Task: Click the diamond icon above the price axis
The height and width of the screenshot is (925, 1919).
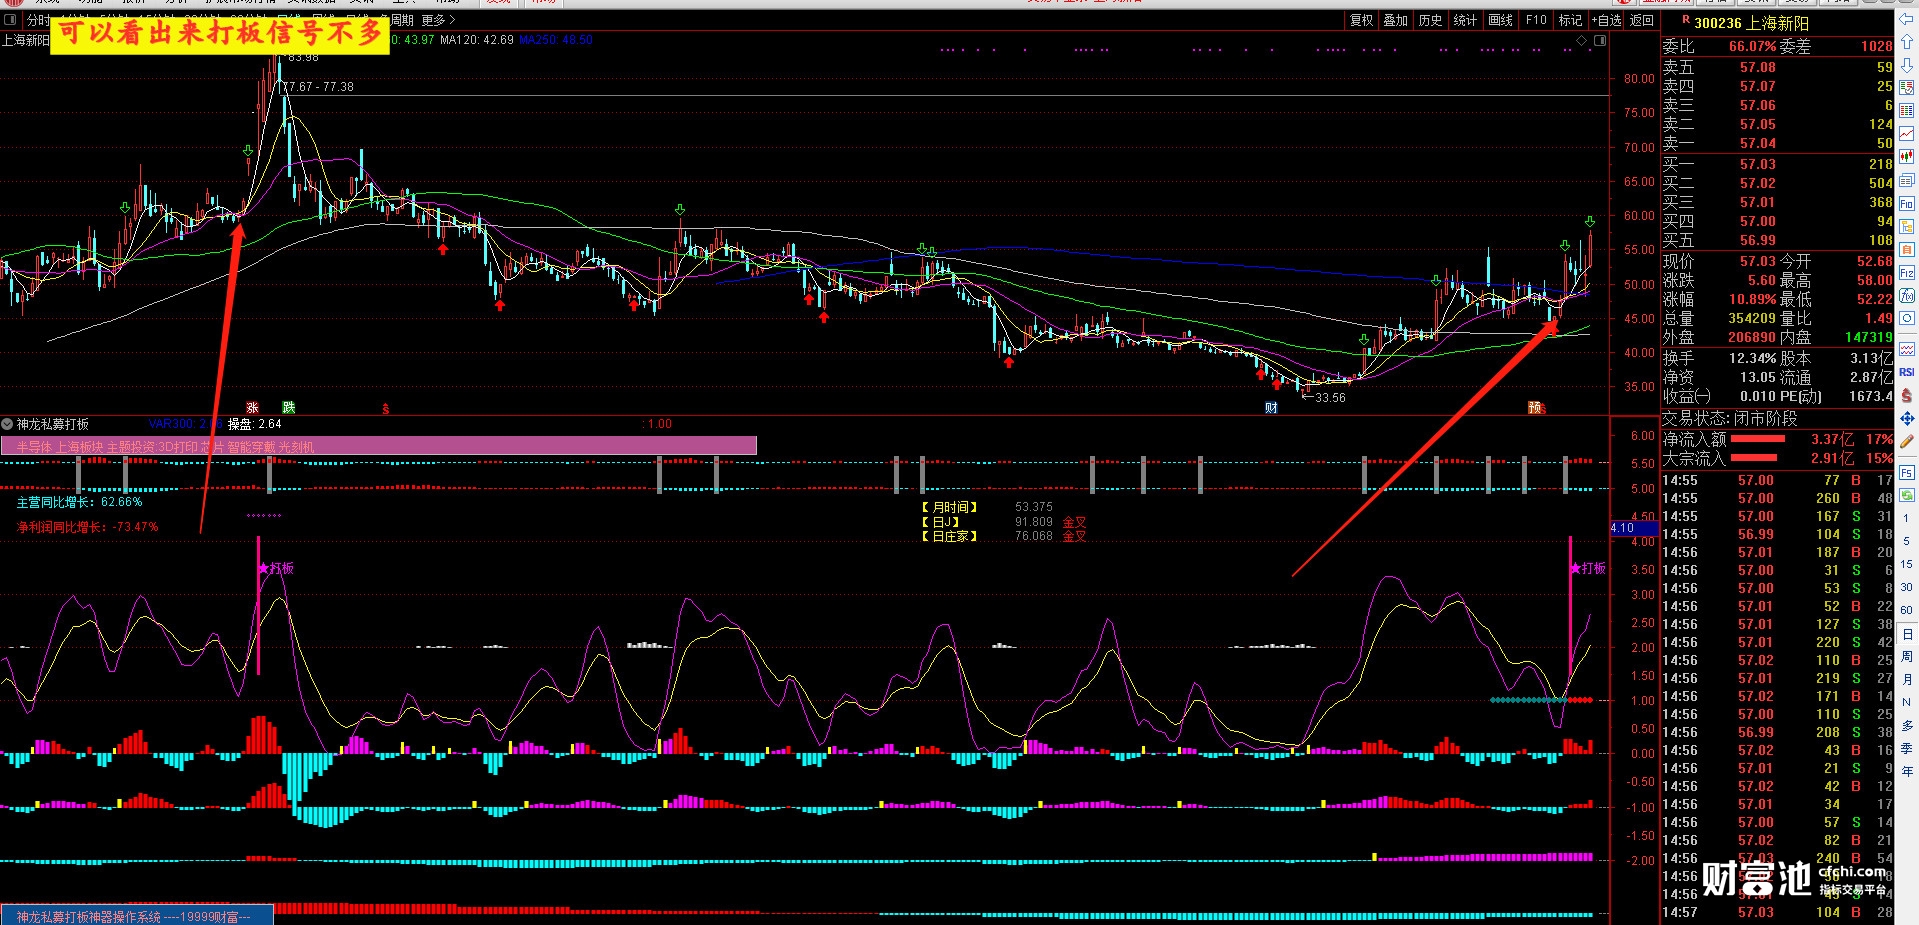Action: tap(1582, 41)
